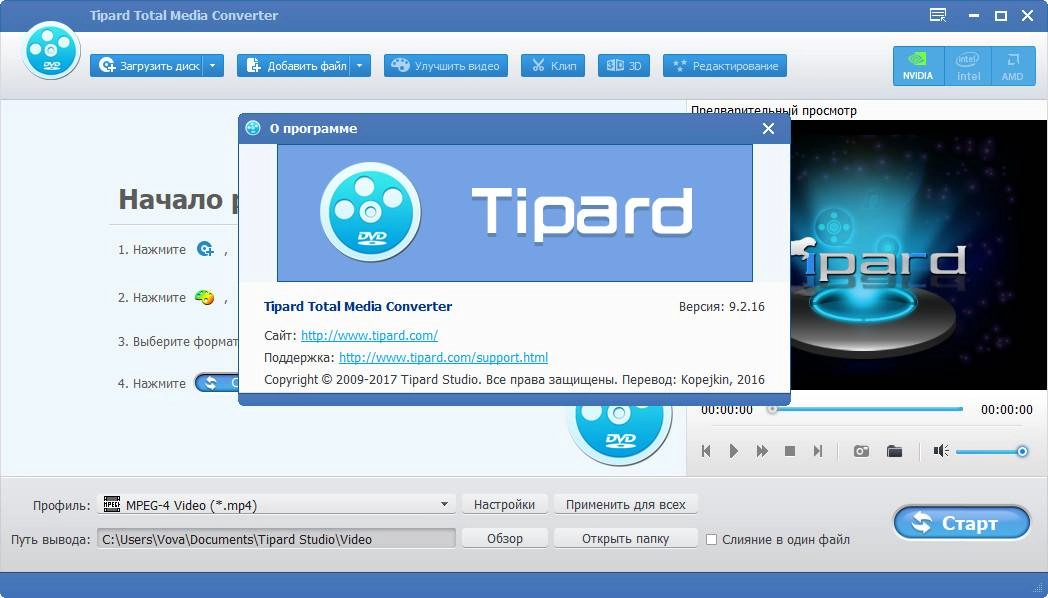Click the Tipard DVD logo in the main toolbar
The width and height of the screenshot is (1048, 598).
point(51,51)
